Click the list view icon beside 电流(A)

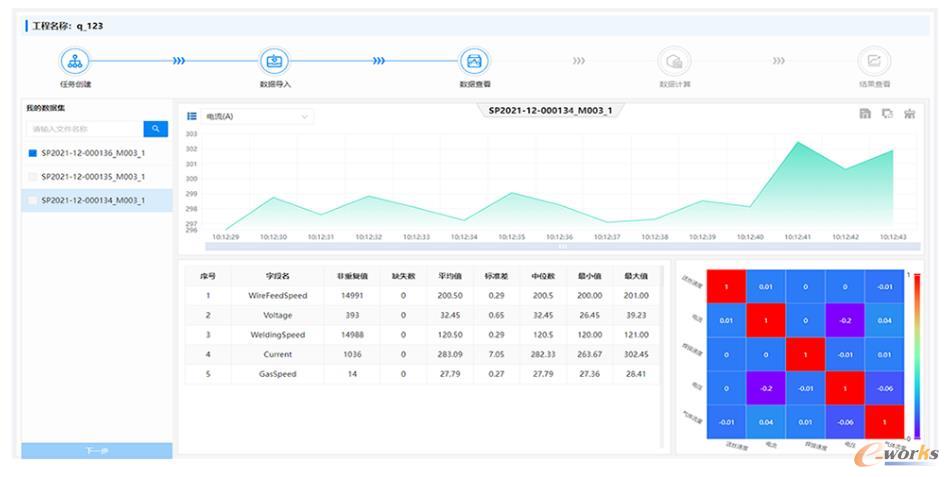click(x=192, y=116)
